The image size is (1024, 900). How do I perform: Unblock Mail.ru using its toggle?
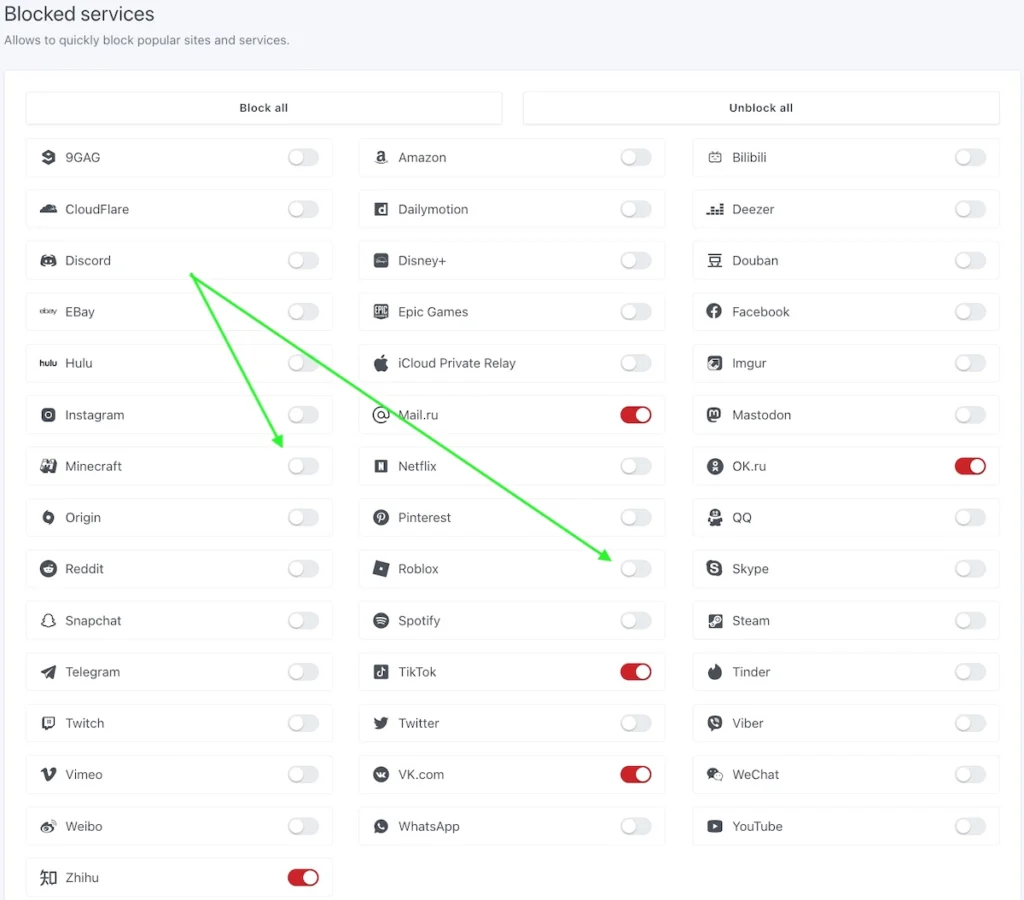pyautogui.click(x=636, y=415)
